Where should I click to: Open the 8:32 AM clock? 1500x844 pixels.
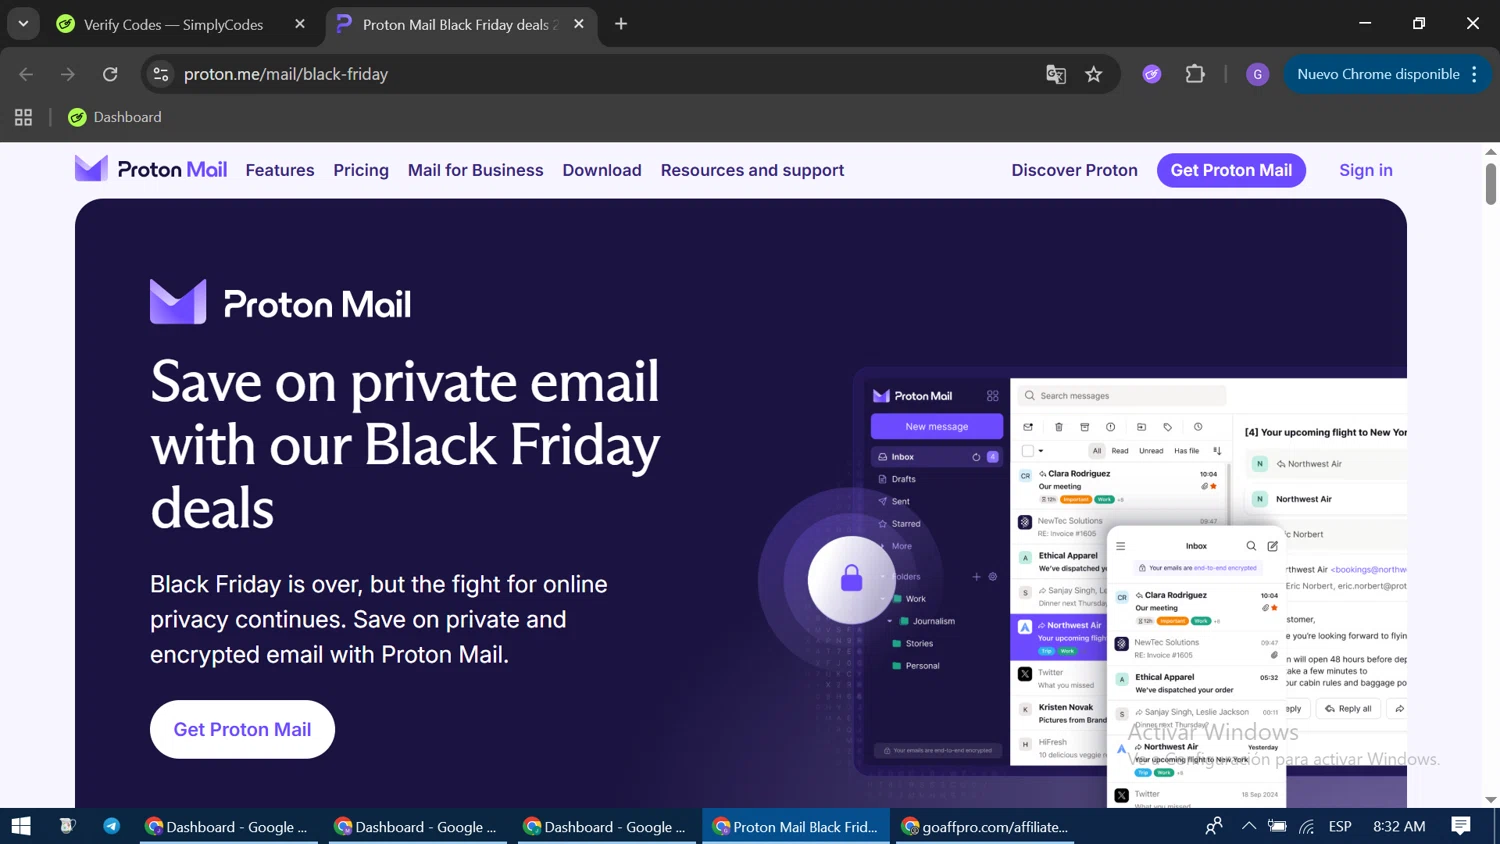coord(1399,826)
